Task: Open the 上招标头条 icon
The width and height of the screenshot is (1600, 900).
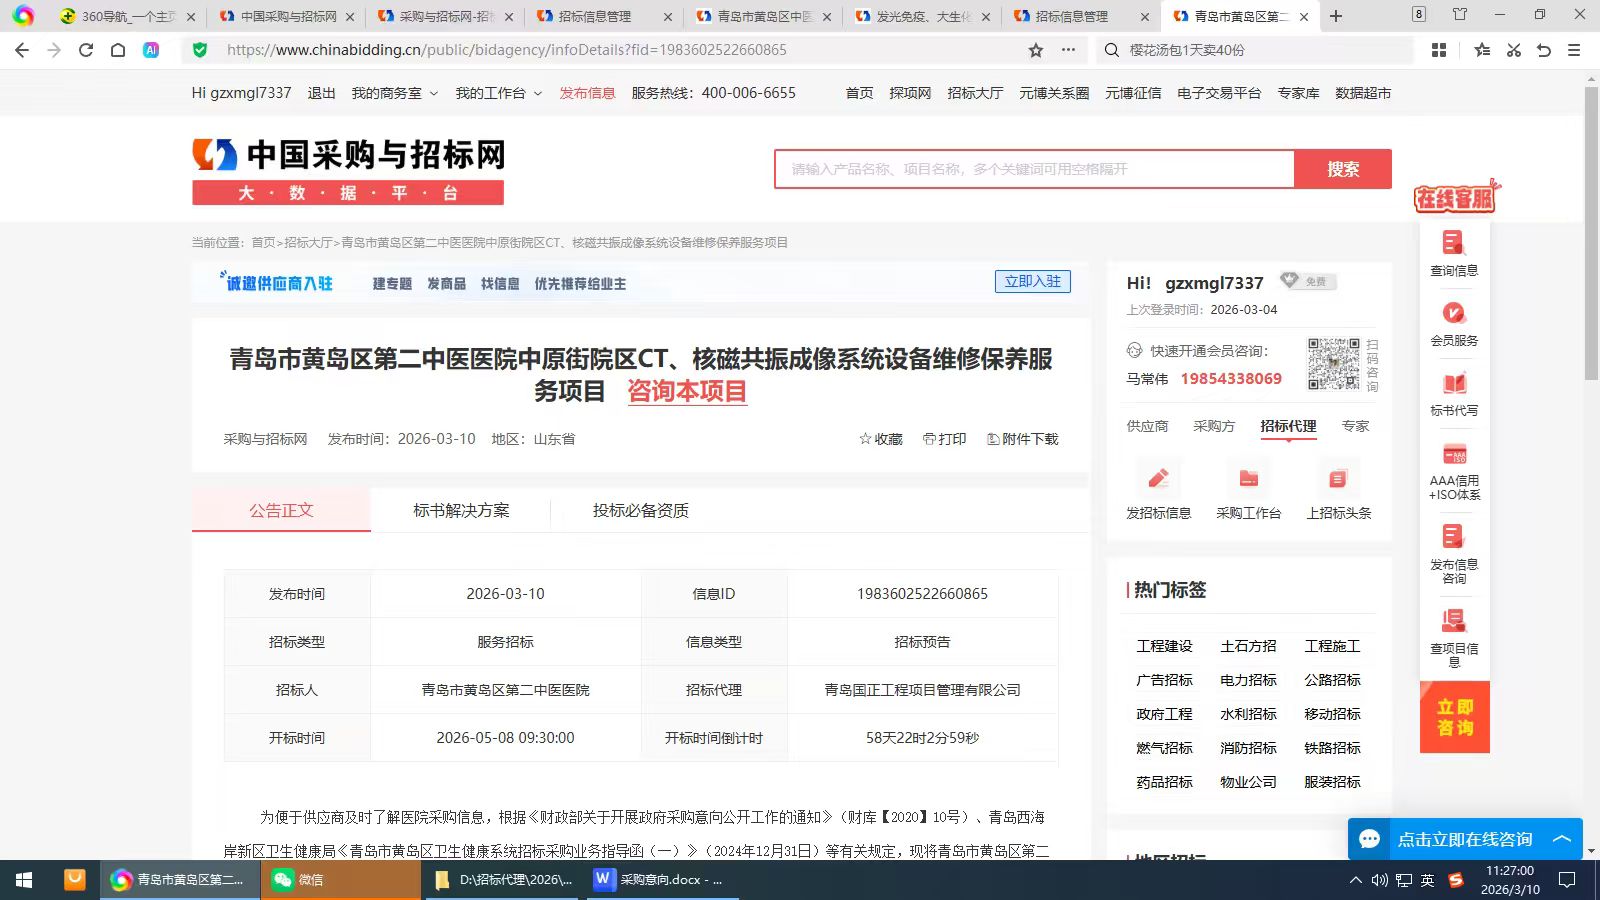Action: (x=1338, y=480)
